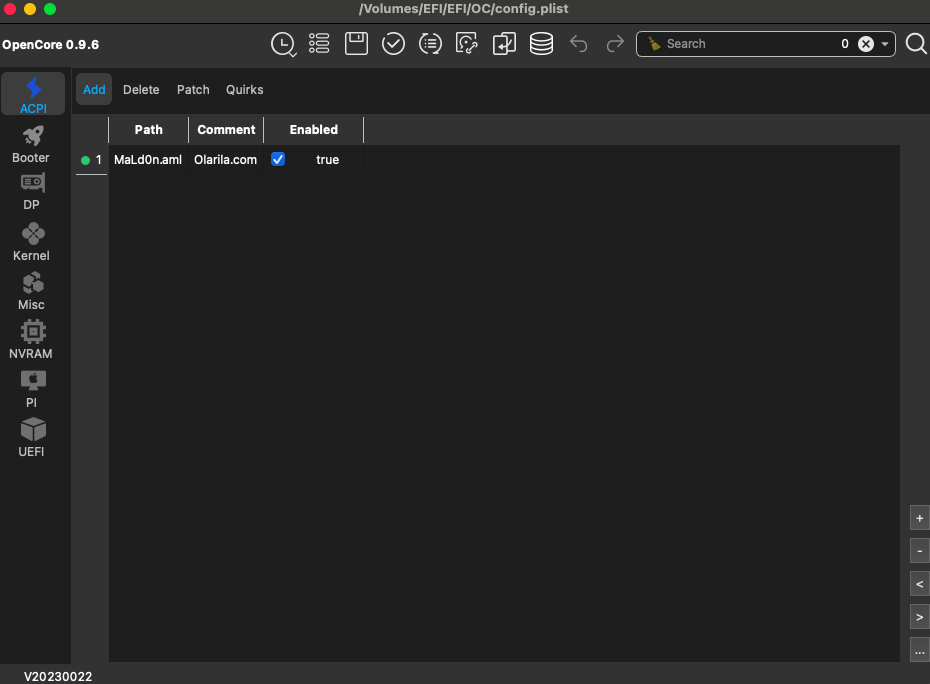
Task: Open the database stack icon
Action: pyautogui.click(x=541, y=44)
